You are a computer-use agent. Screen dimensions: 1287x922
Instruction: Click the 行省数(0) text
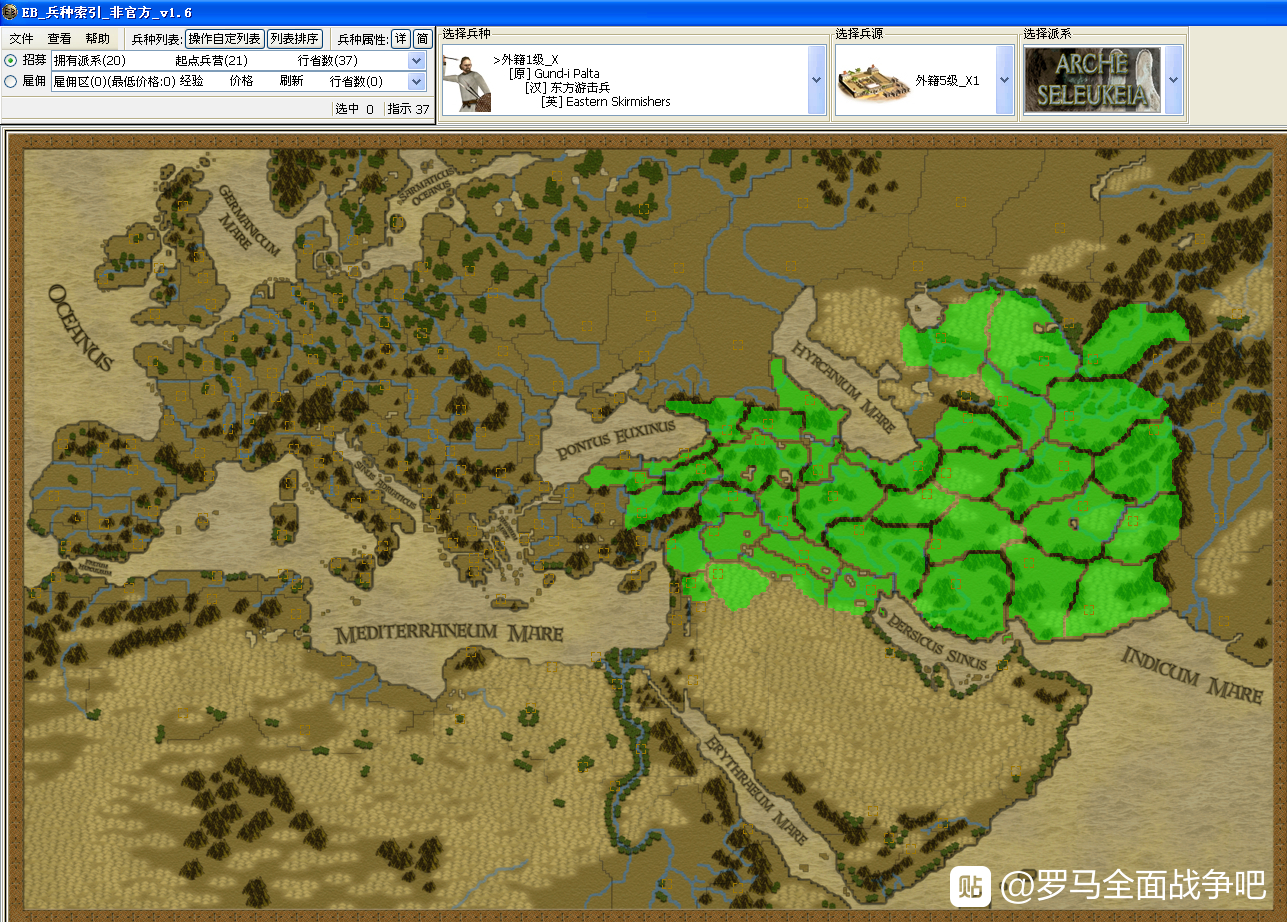[x=356, y=82]
